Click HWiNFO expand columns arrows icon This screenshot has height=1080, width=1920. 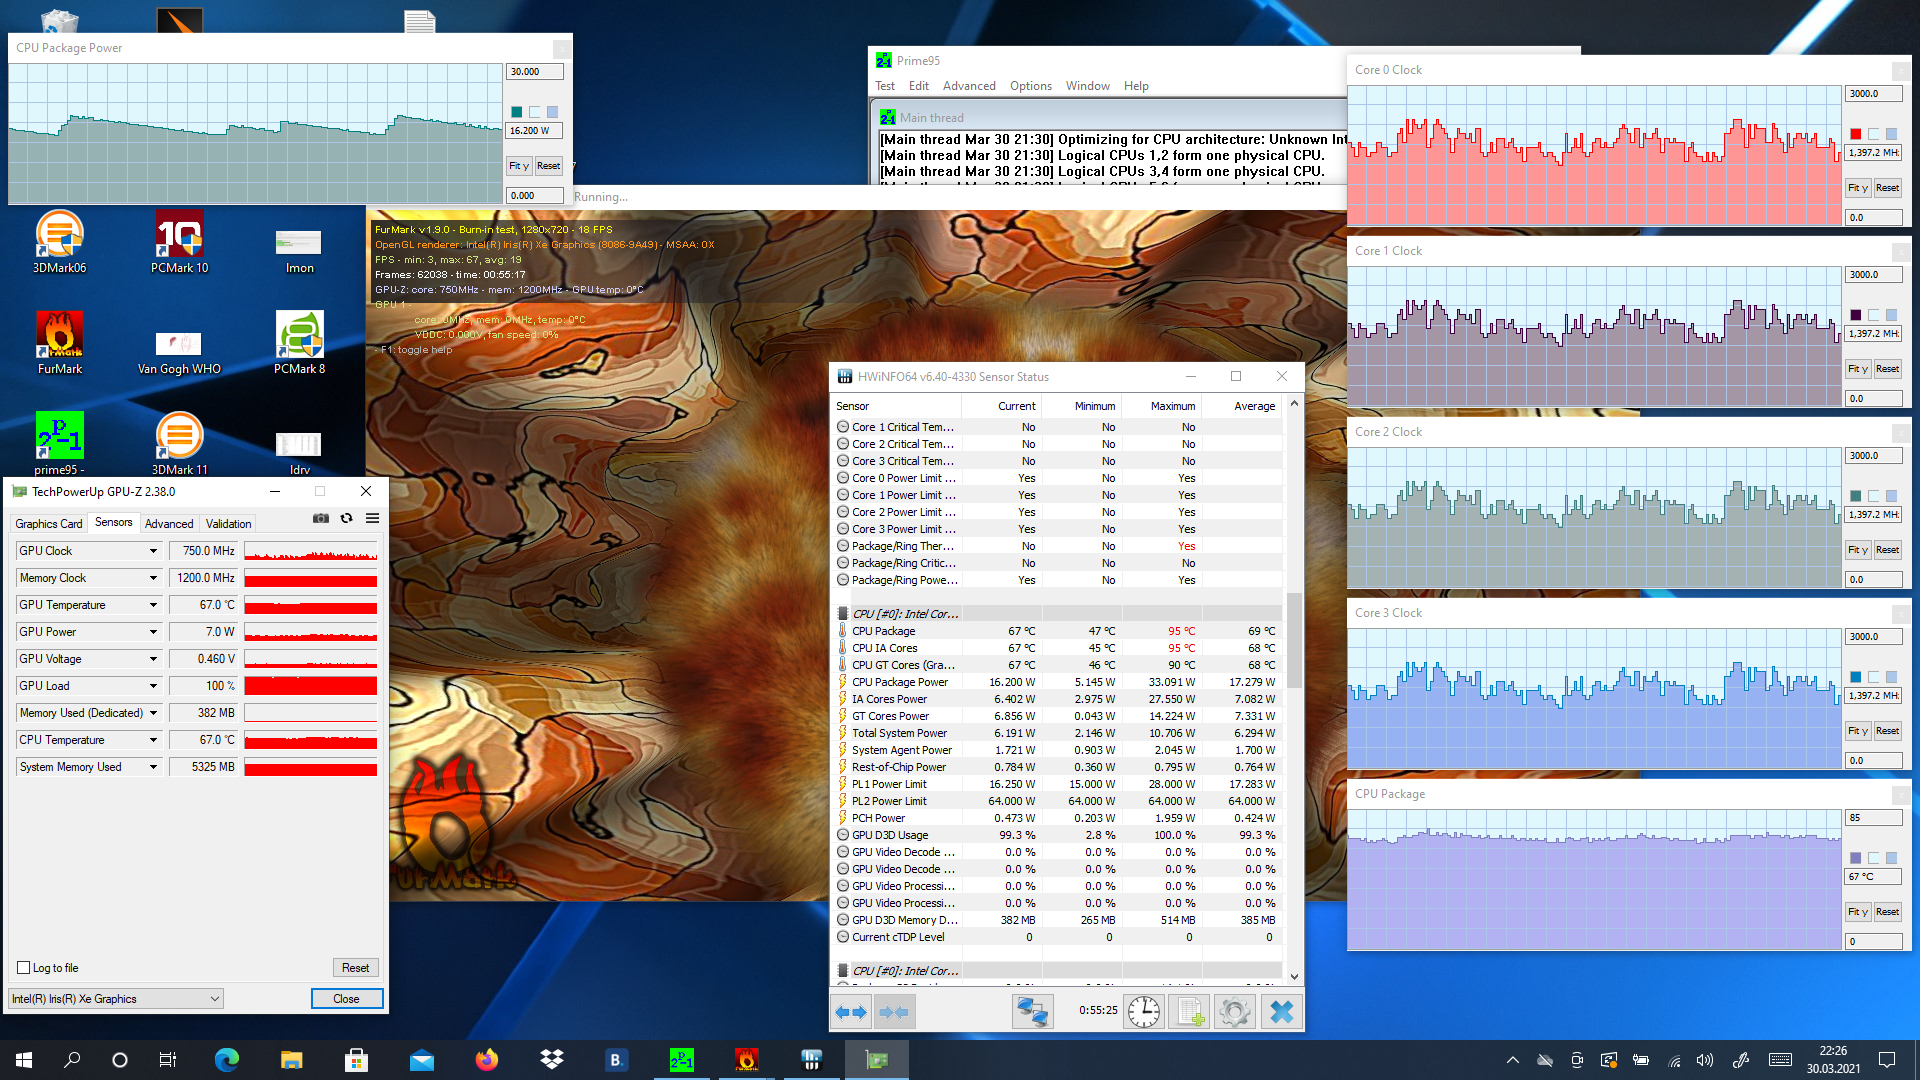851,1012
